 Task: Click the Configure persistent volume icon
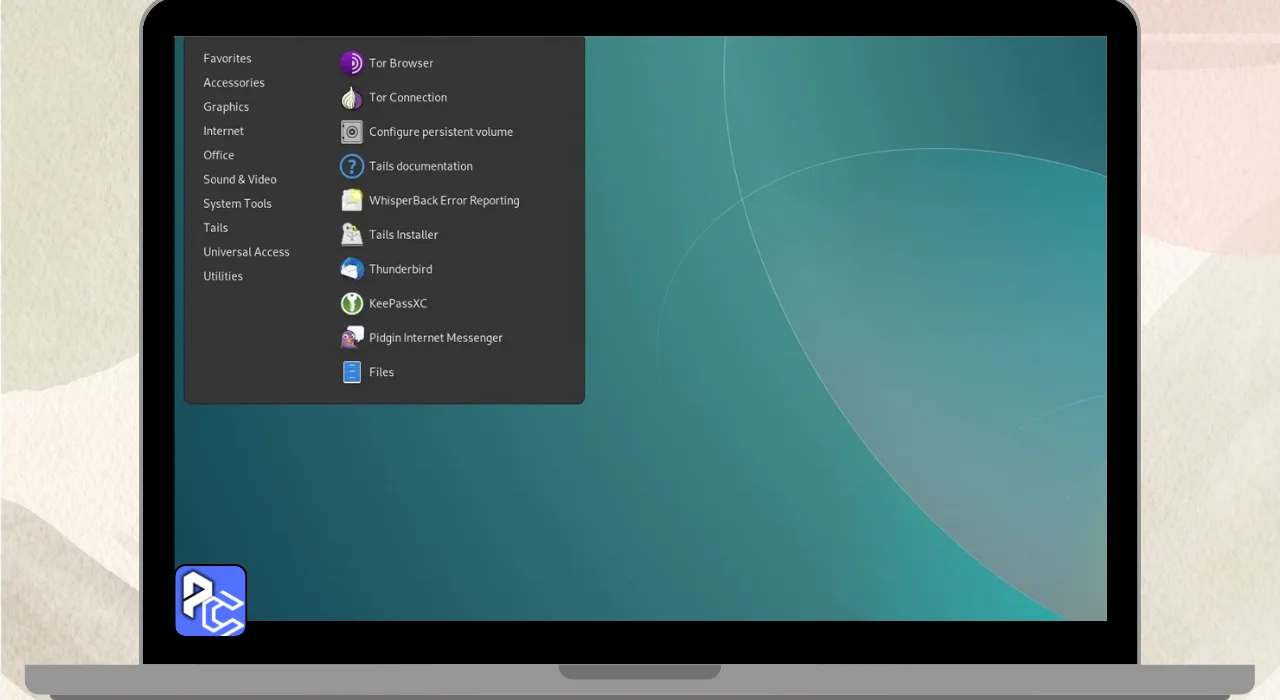(351, 132)
